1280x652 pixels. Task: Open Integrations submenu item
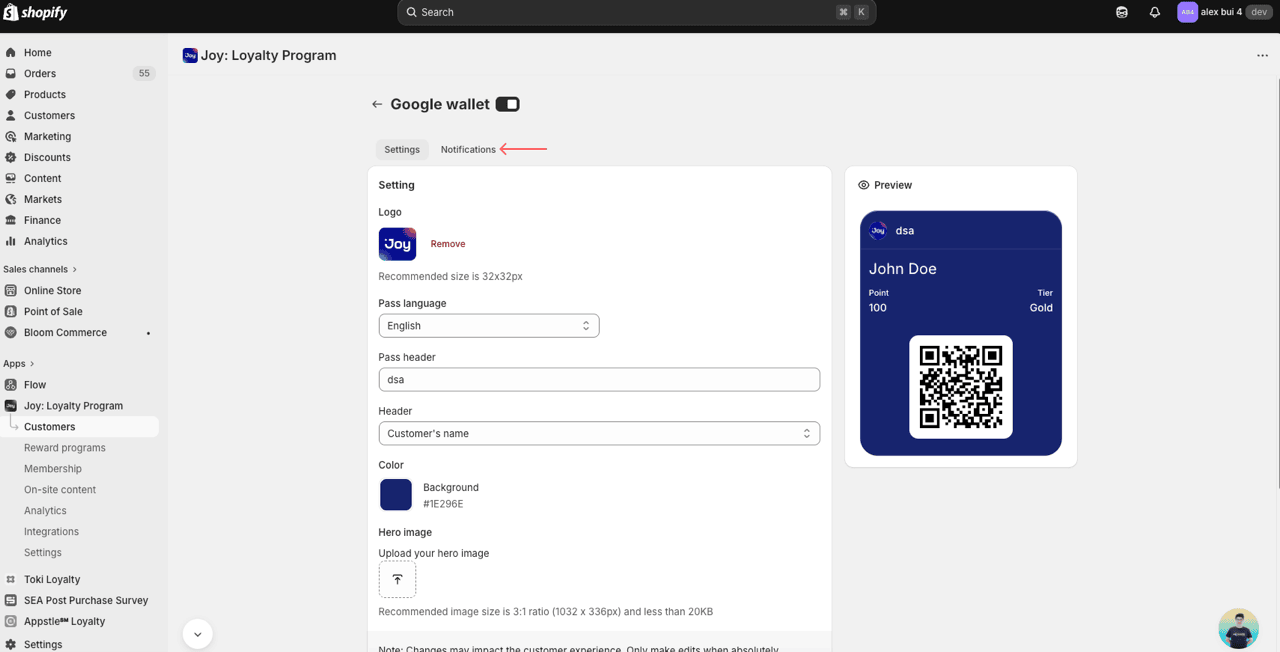pos(51,532)
